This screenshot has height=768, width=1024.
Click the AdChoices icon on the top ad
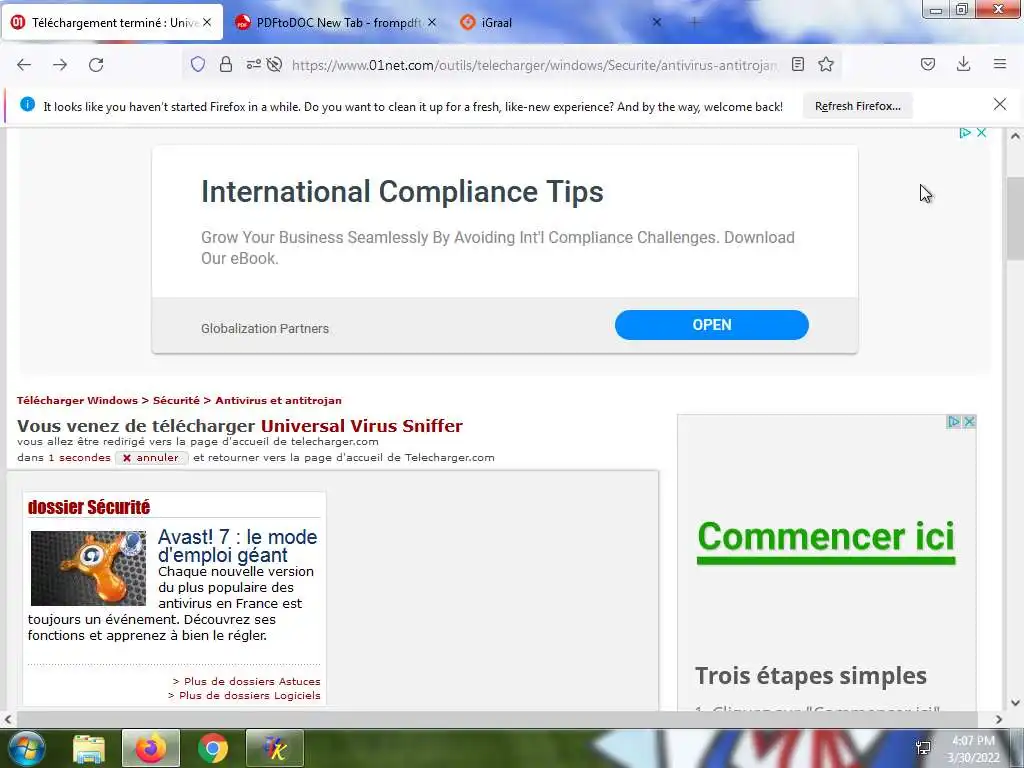[x=965, y=133]
